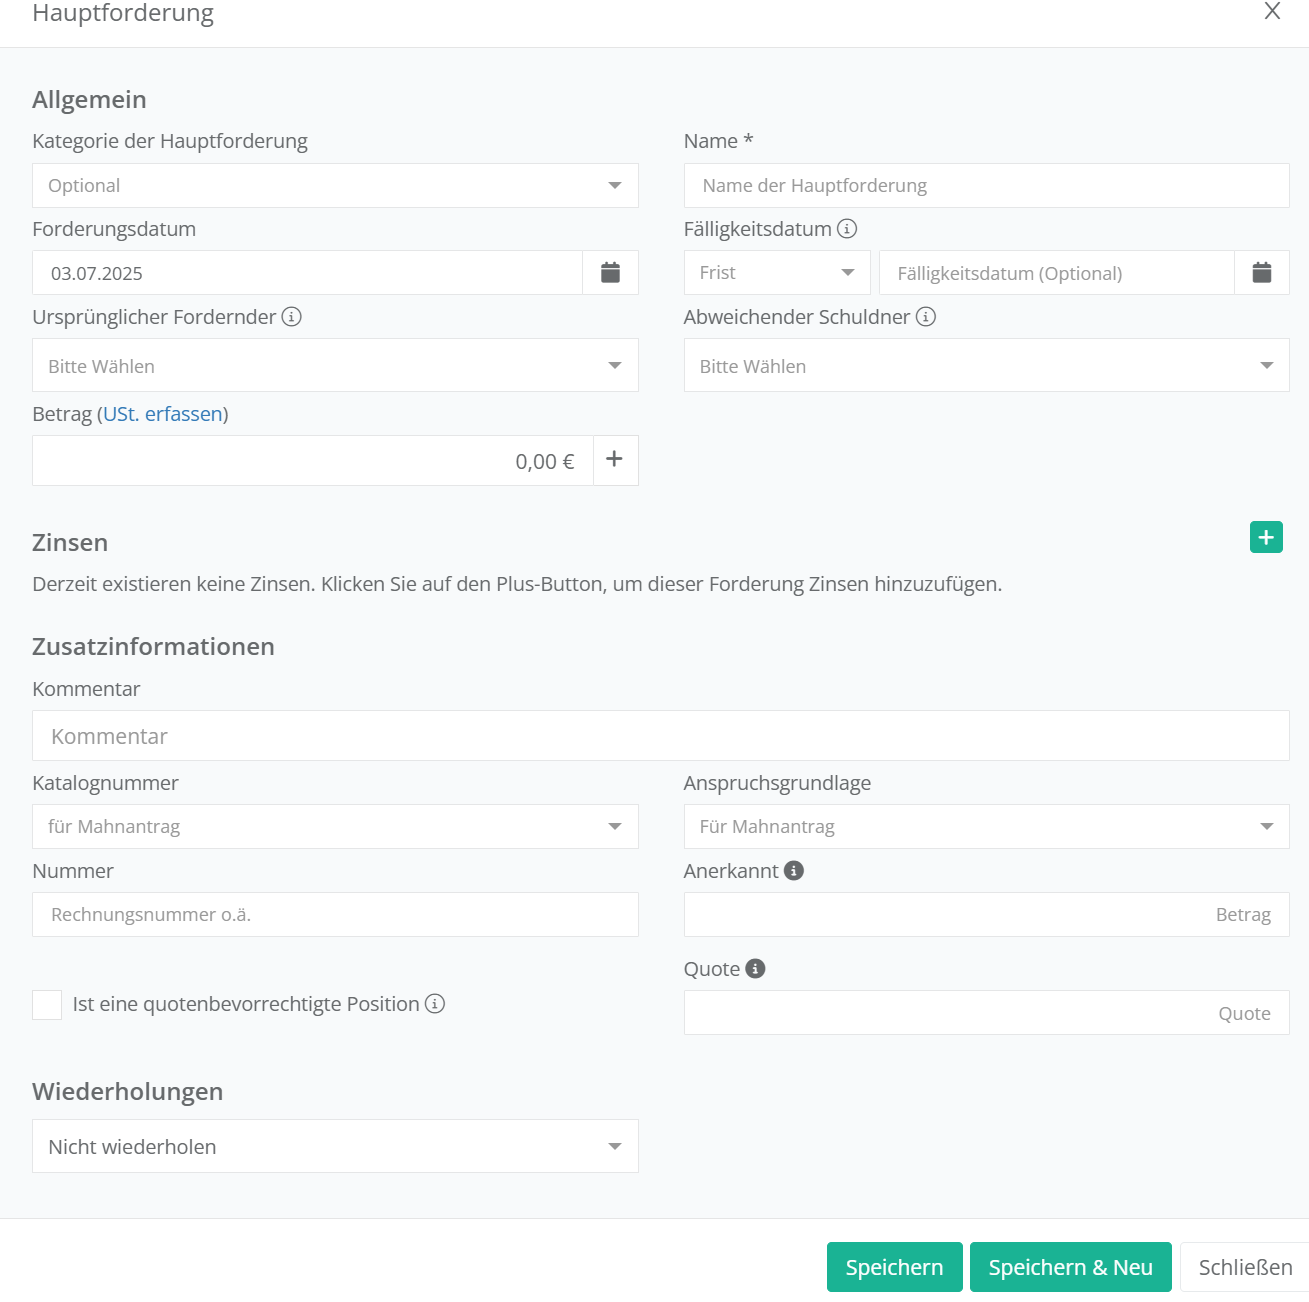Click the plus icon beside Betrag field

pyautogui.click(x=615, y=460)
